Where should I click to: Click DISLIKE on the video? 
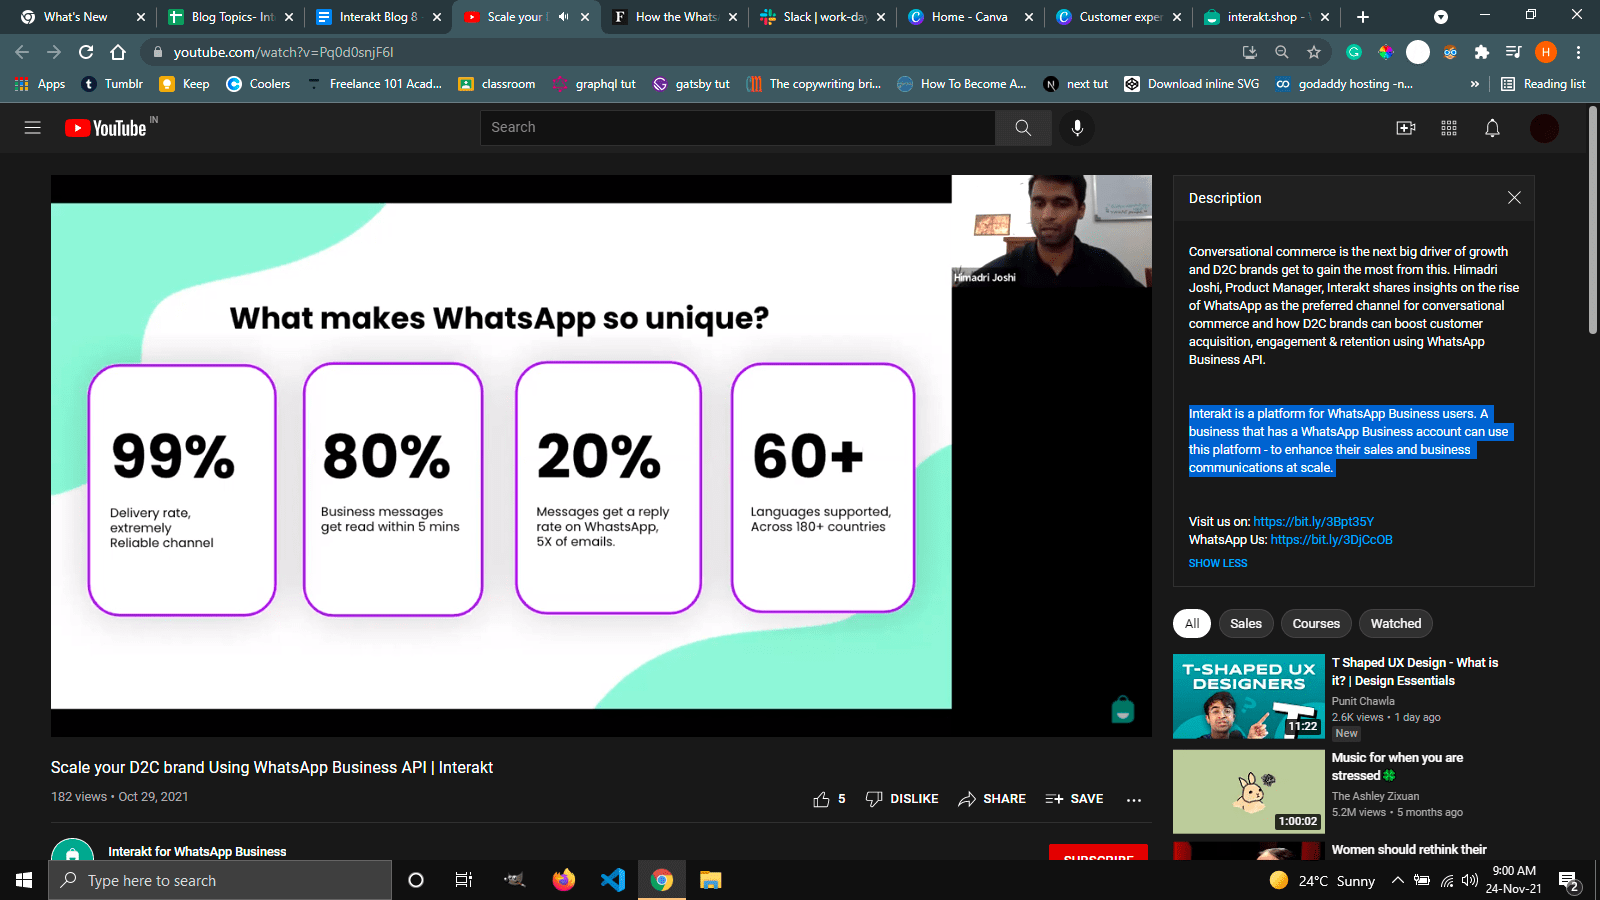[x=902, y=799]
